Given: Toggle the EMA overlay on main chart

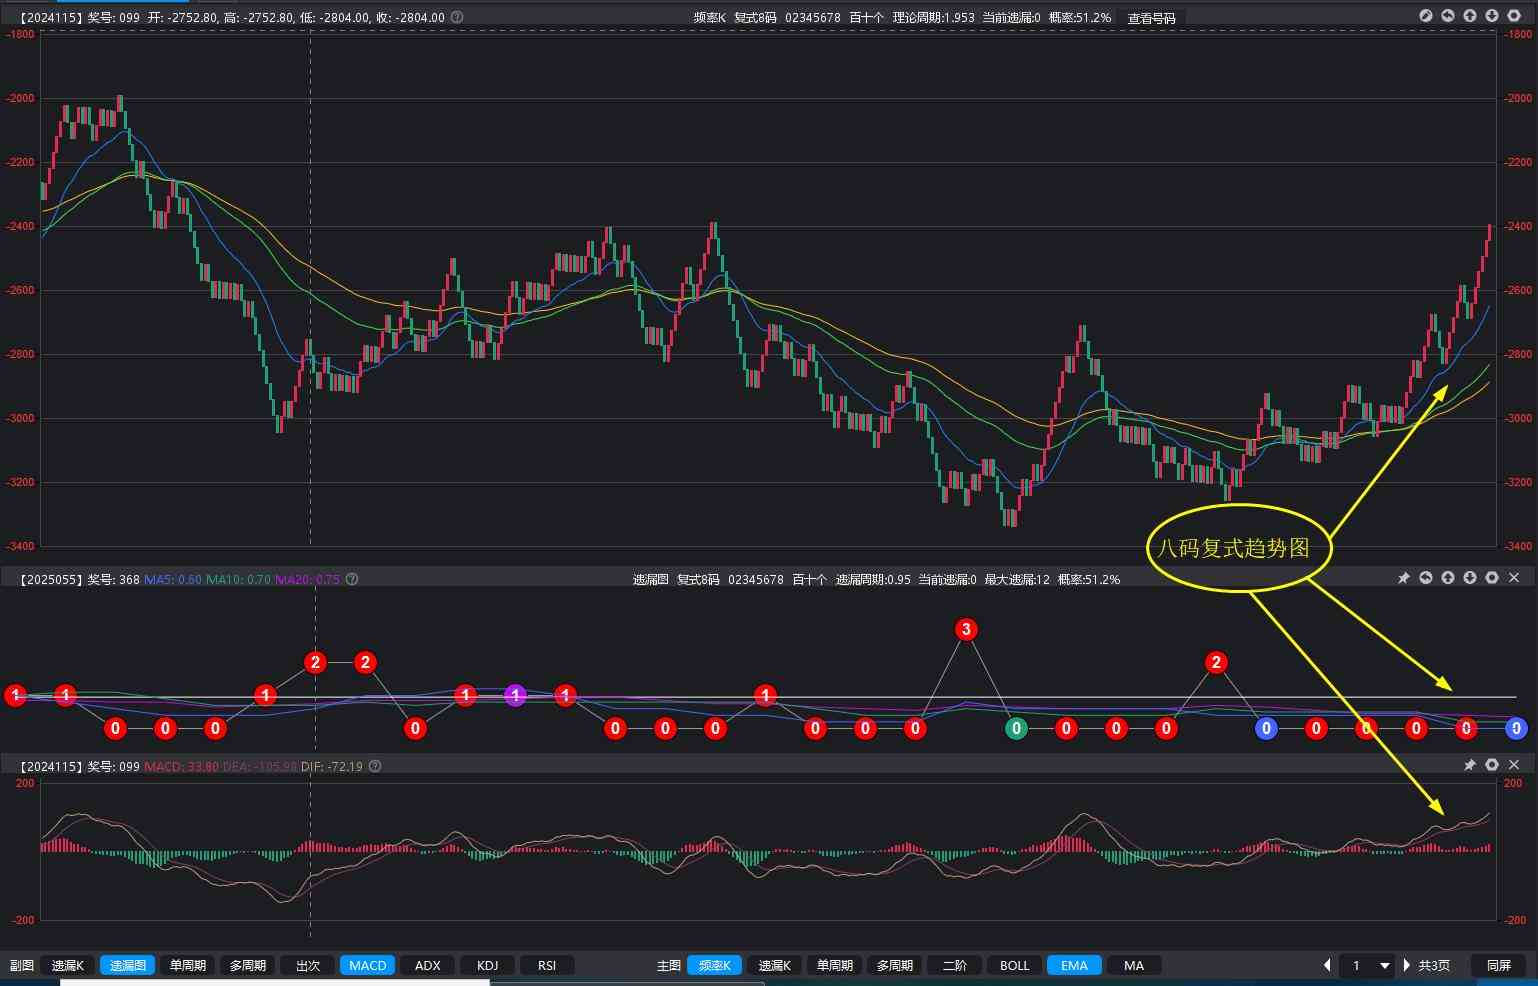Looking at the screenshot, I should [x=1074, y=965].
